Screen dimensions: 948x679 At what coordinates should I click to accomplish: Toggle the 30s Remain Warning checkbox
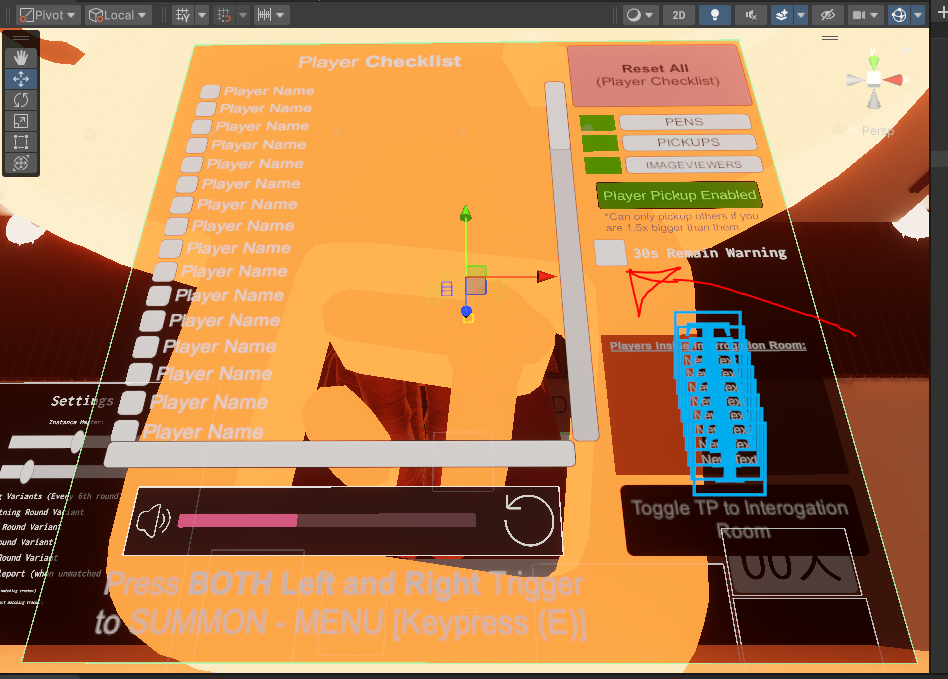point(610,253)
